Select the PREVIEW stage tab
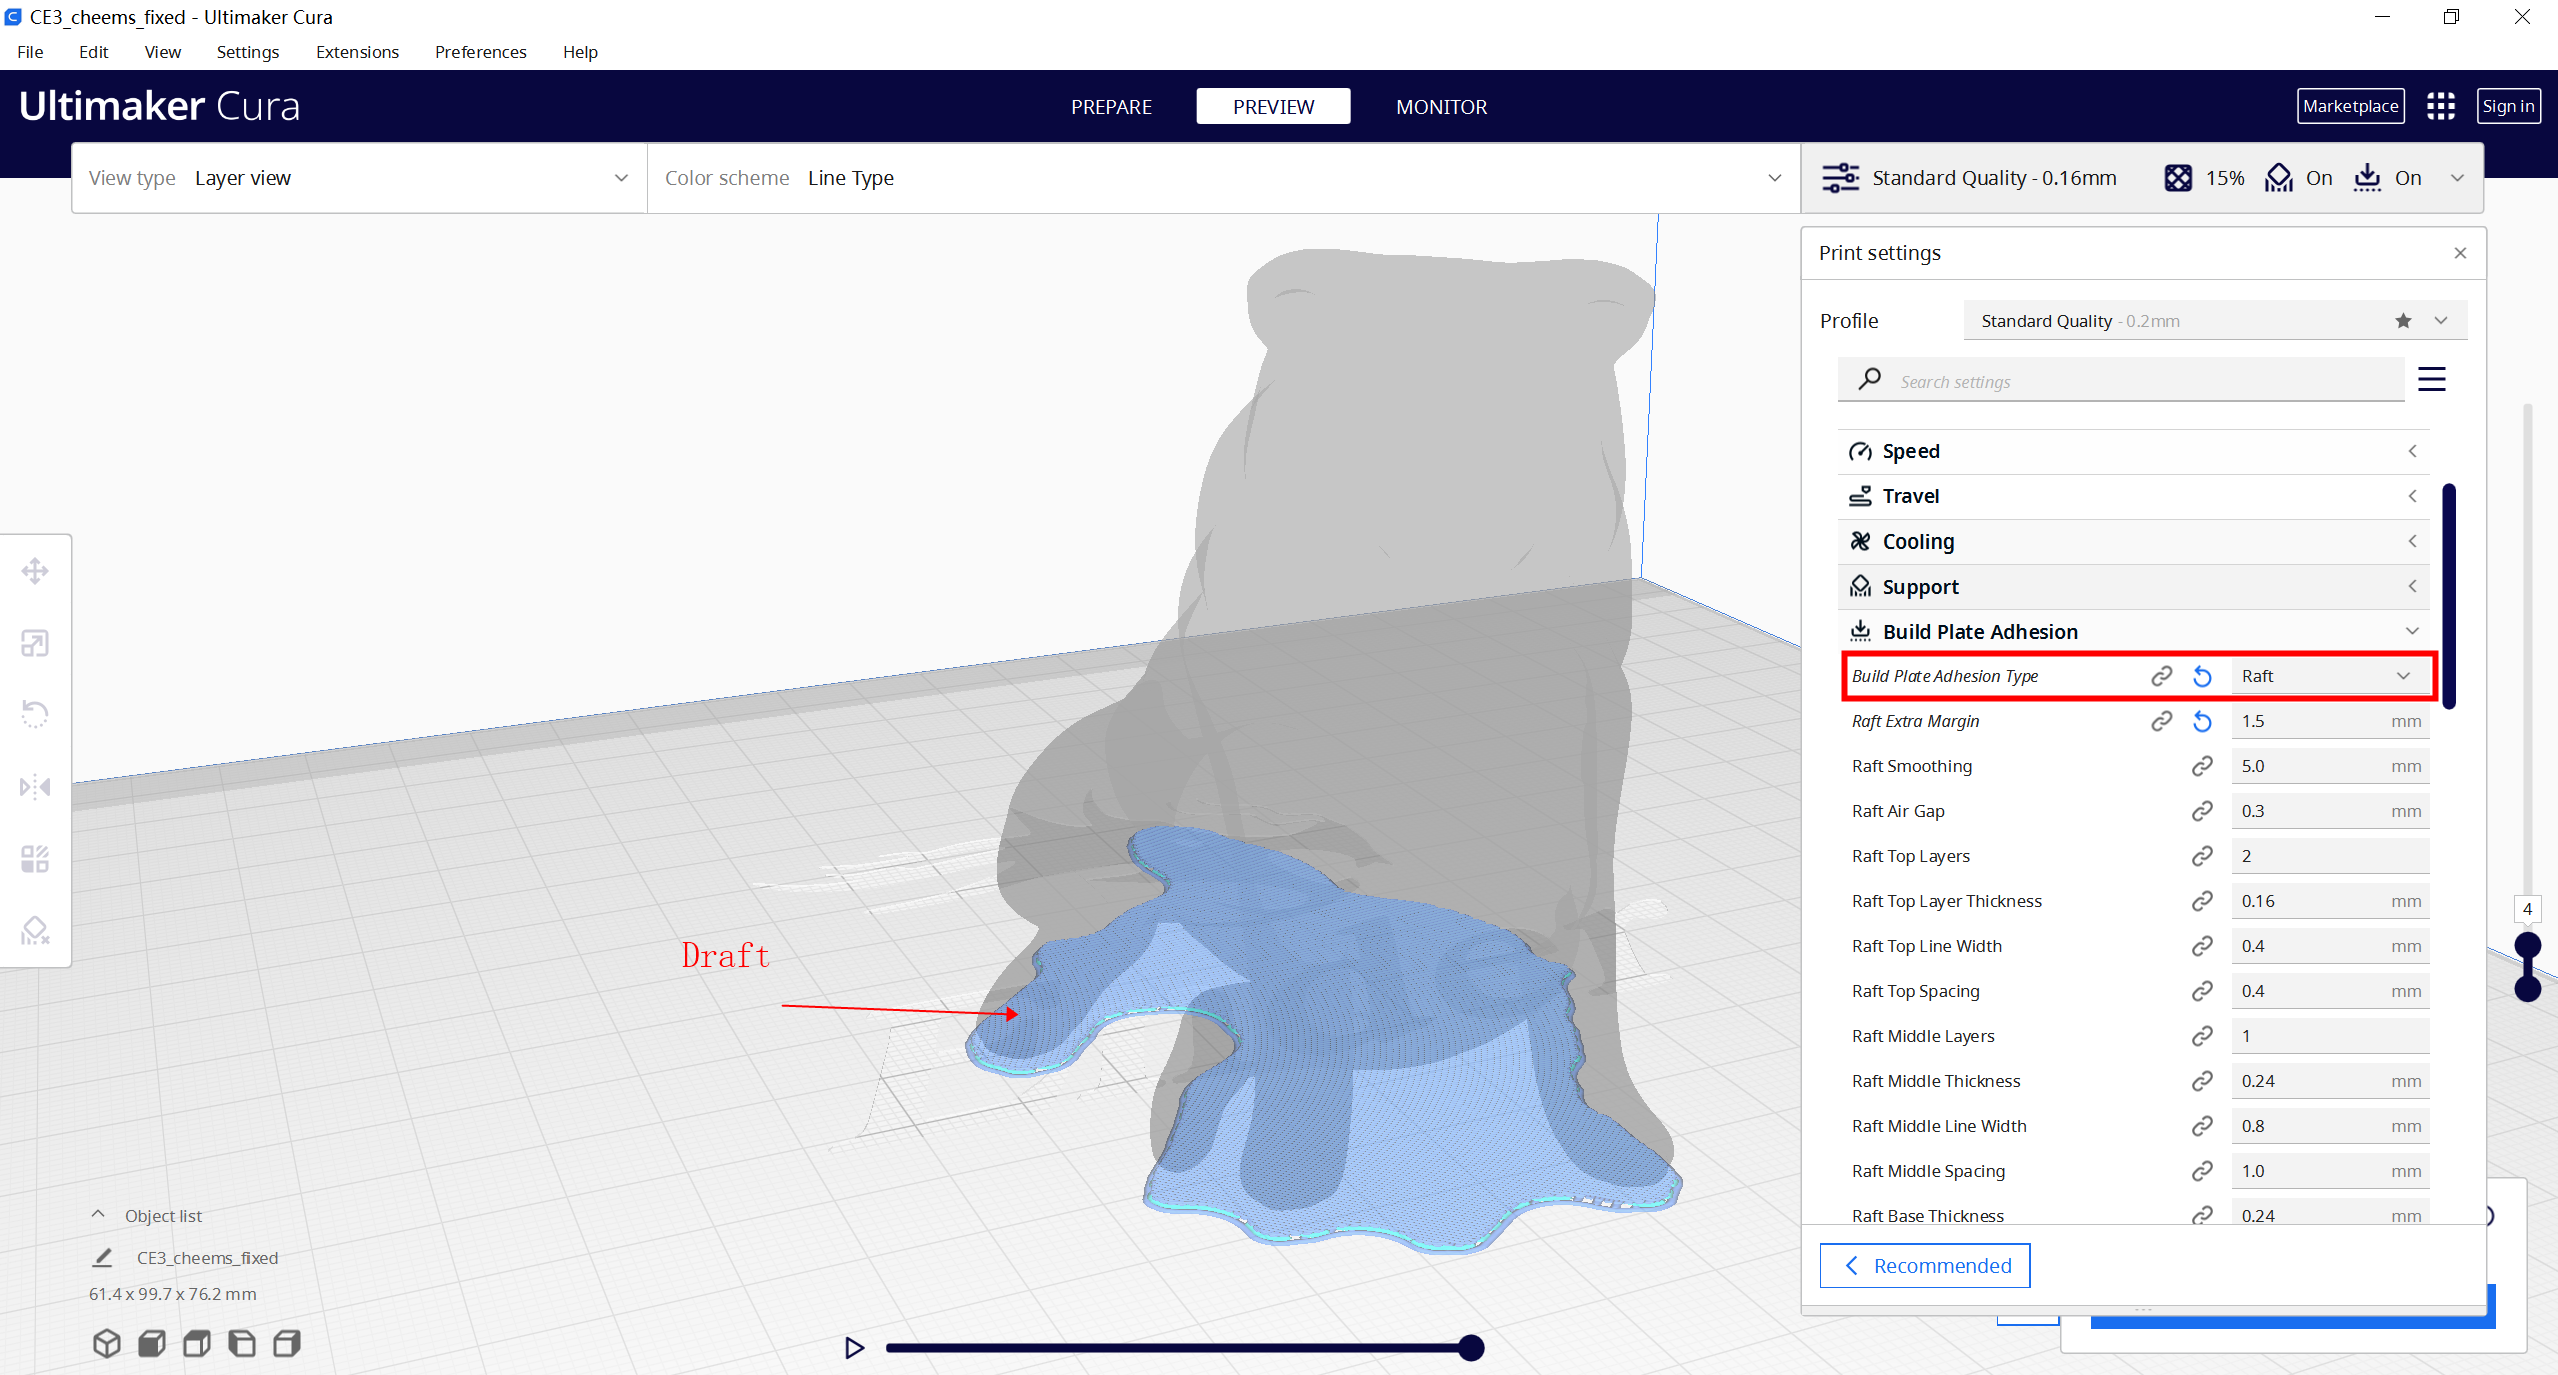The image size is (2558, 1375). coord(1273,107)
